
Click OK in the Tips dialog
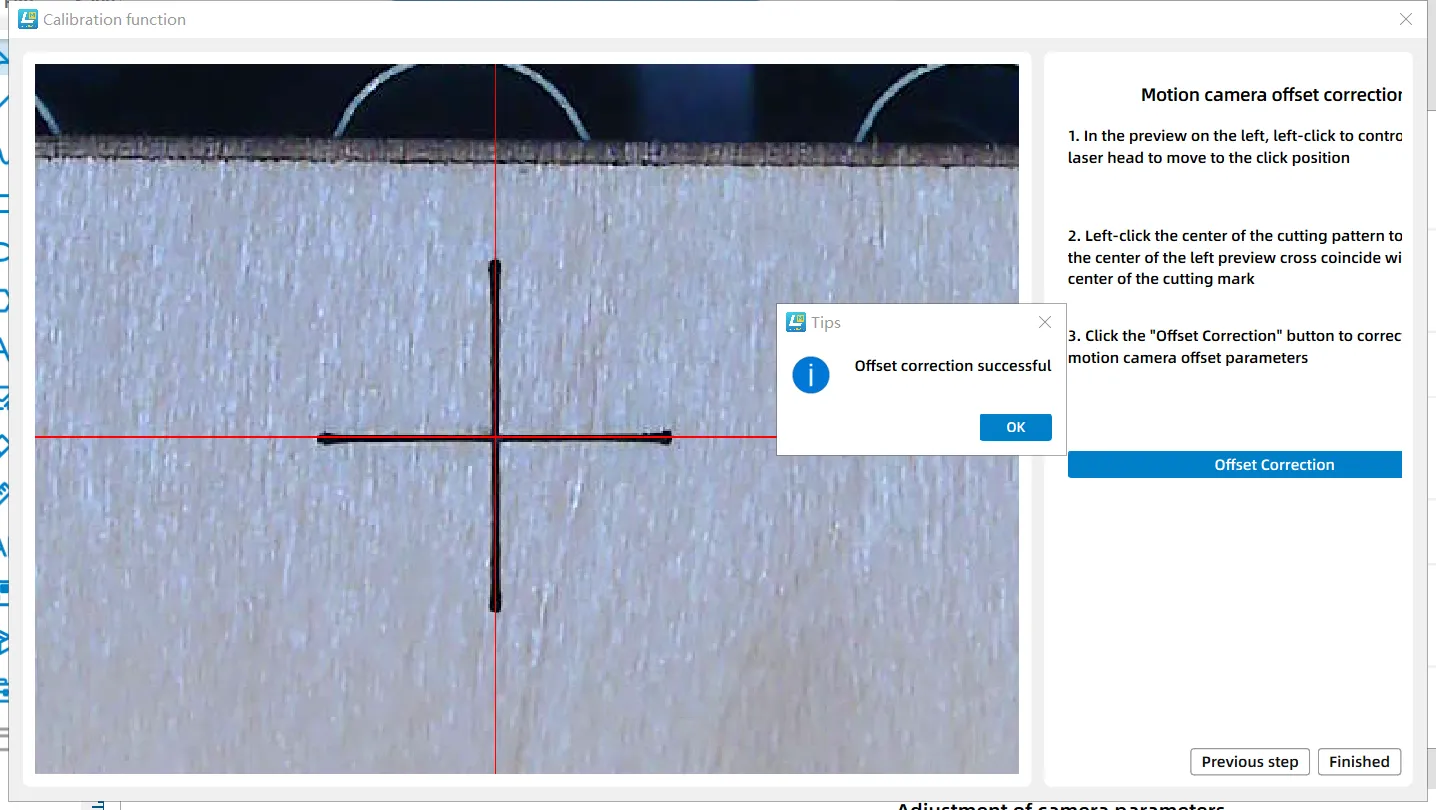[1015, 427]
